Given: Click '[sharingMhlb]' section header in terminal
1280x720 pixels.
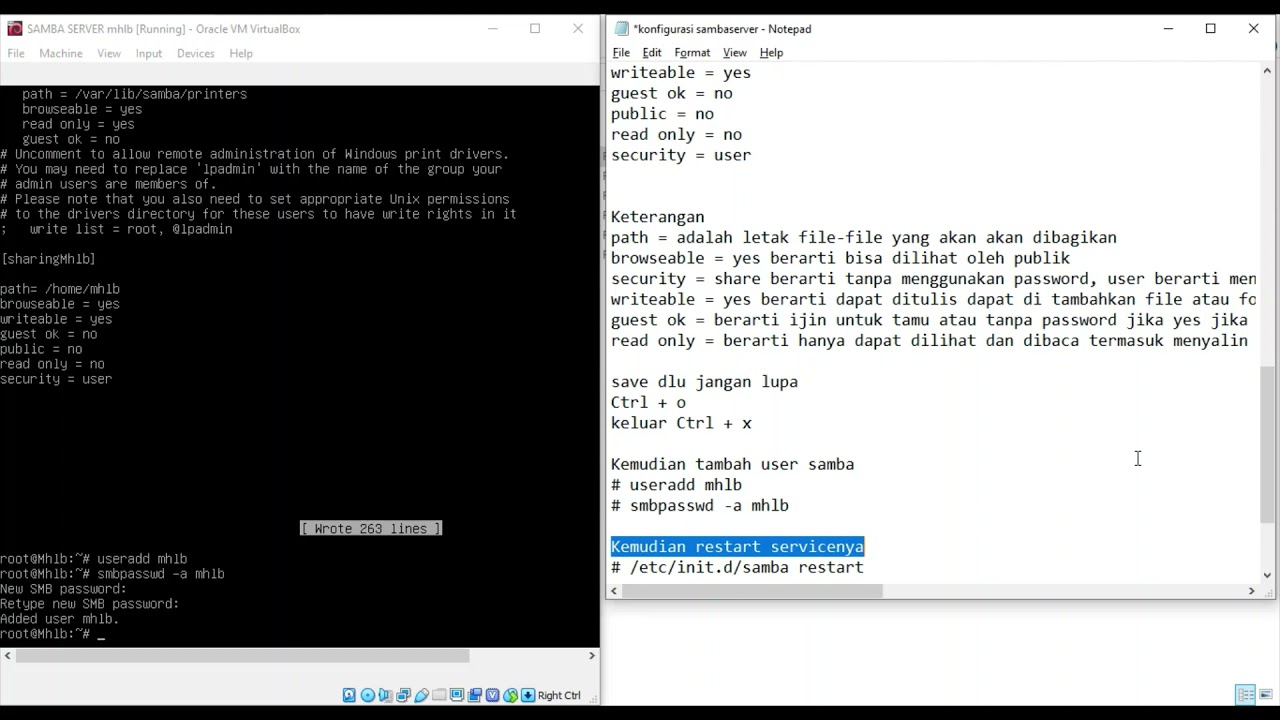Looking at the screenshot, I should (x=48, y=259).
